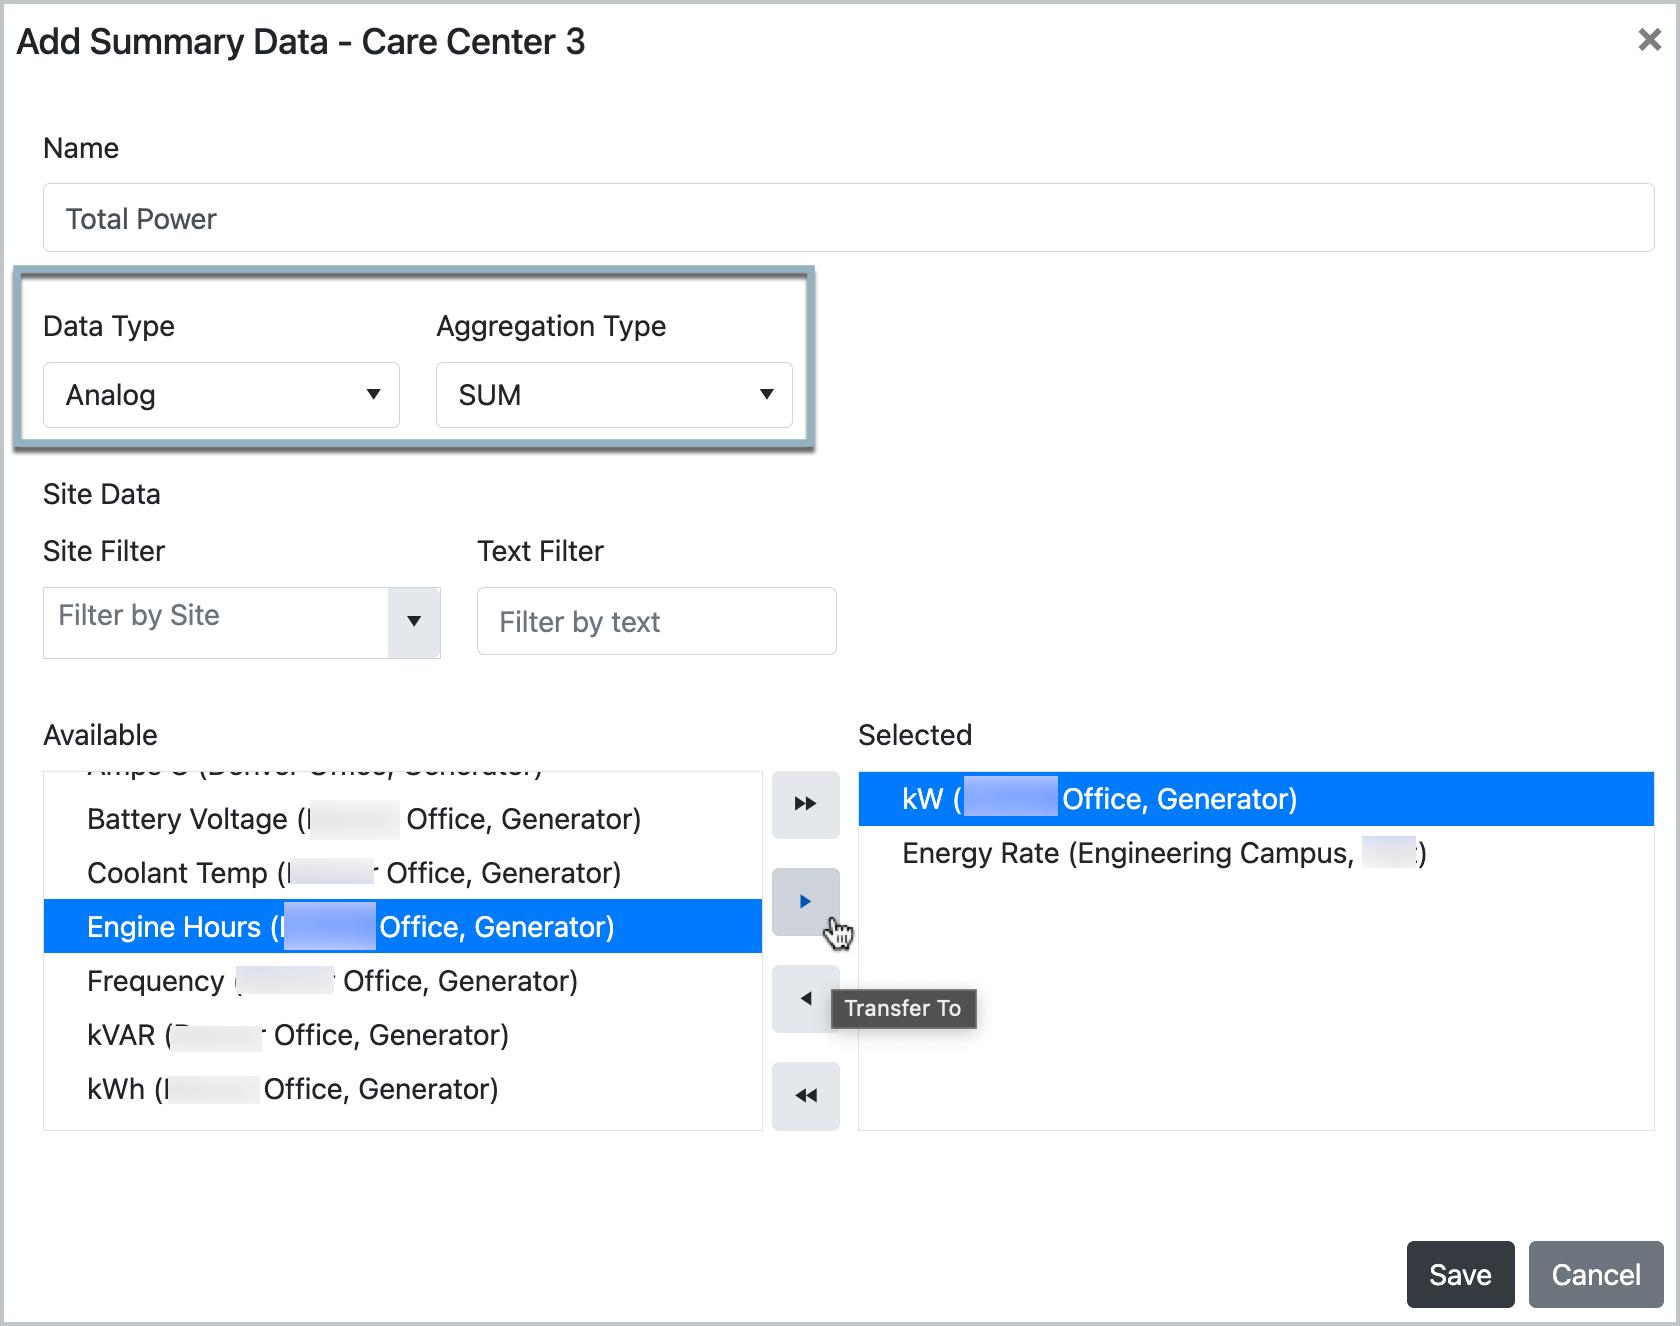Select Coolant Temp in Available list
This screenshot has width=1680, height=1326.
tap(354, 873)
